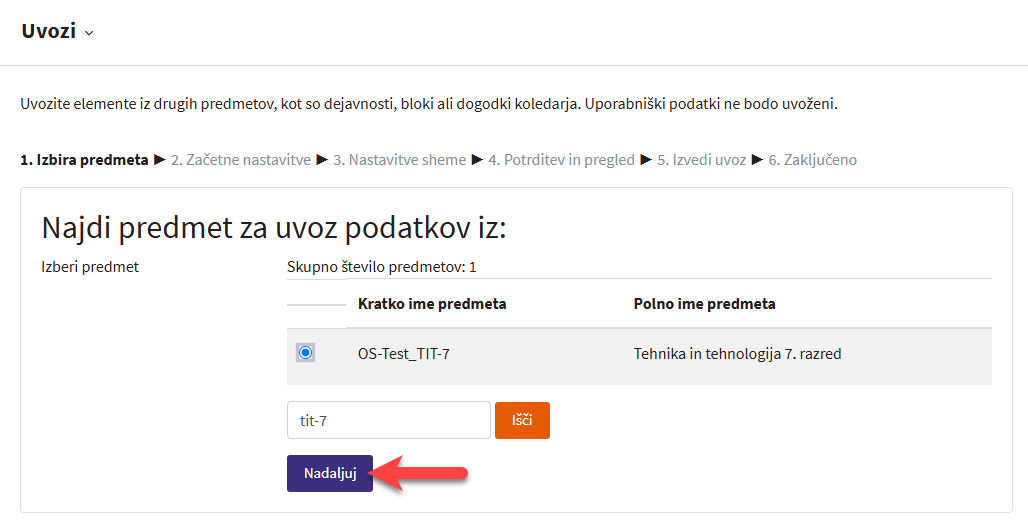
Task: Go to step 1. Izbira predmeta
Action: [x=84, y=160]
